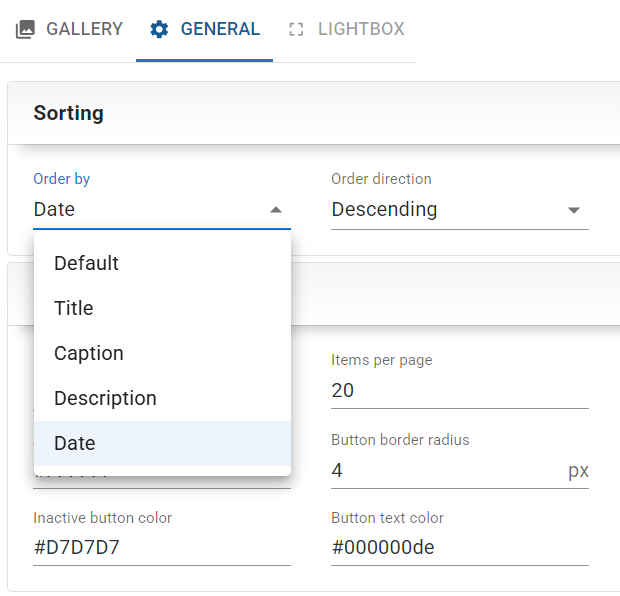Focus the Button border radius input
The height and width of the screenshot is (596, 620).
click(445, 470)
